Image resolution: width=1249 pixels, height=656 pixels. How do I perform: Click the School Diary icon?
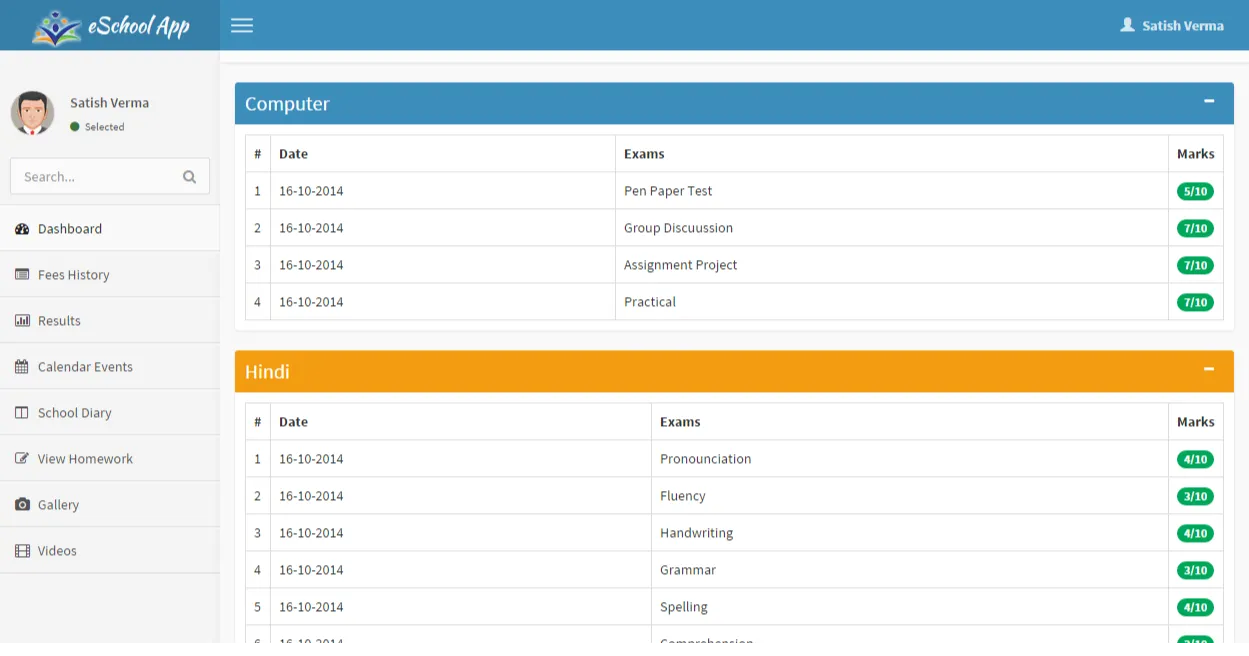(x=22, y=413)
